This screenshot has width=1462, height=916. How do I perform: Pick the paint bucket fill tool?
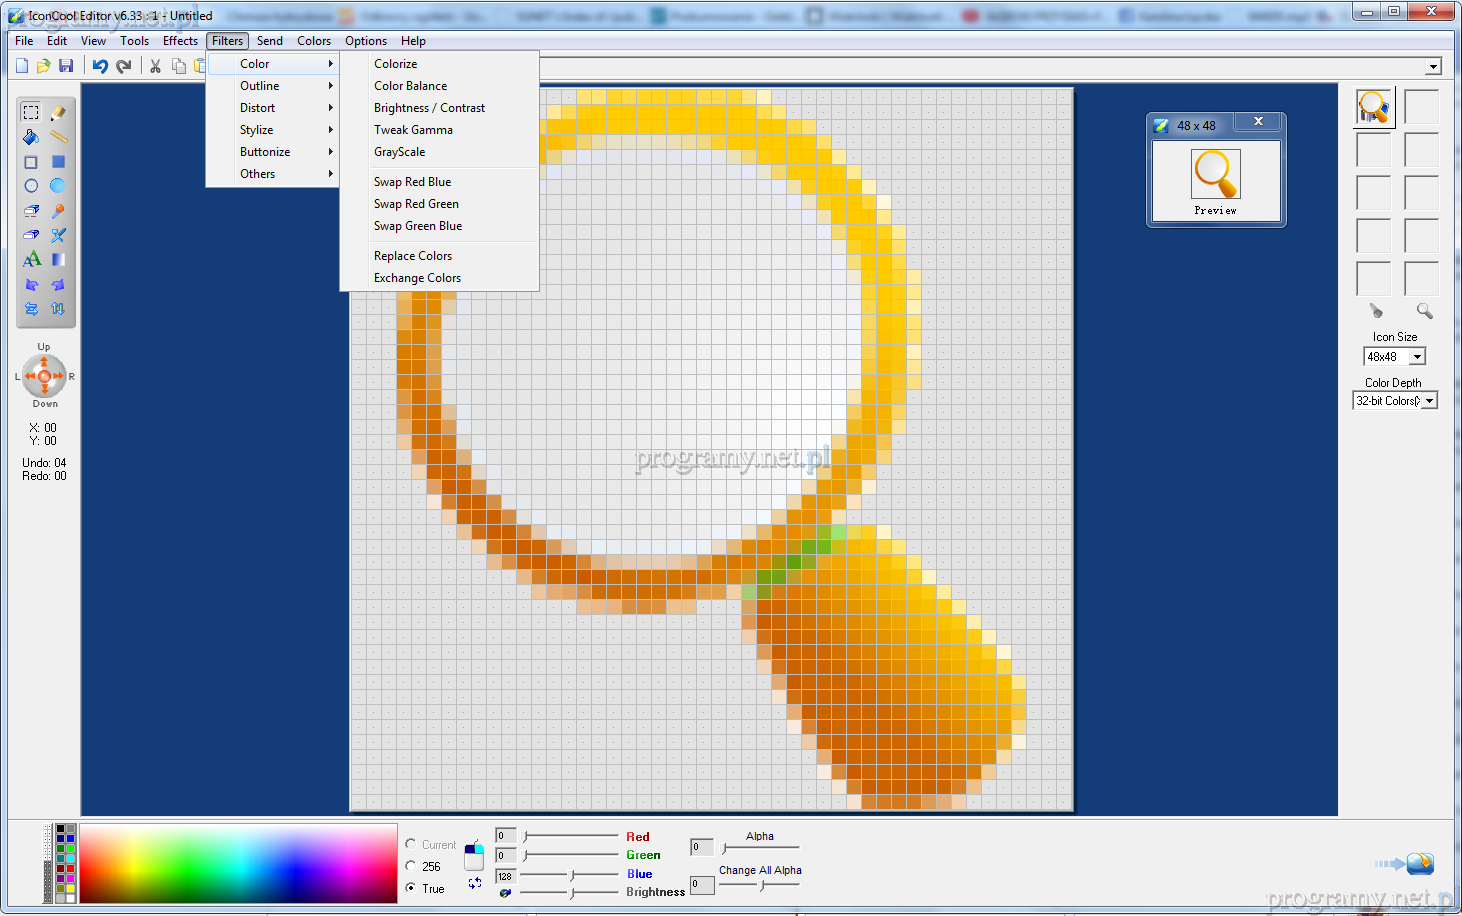click(31, 137)
